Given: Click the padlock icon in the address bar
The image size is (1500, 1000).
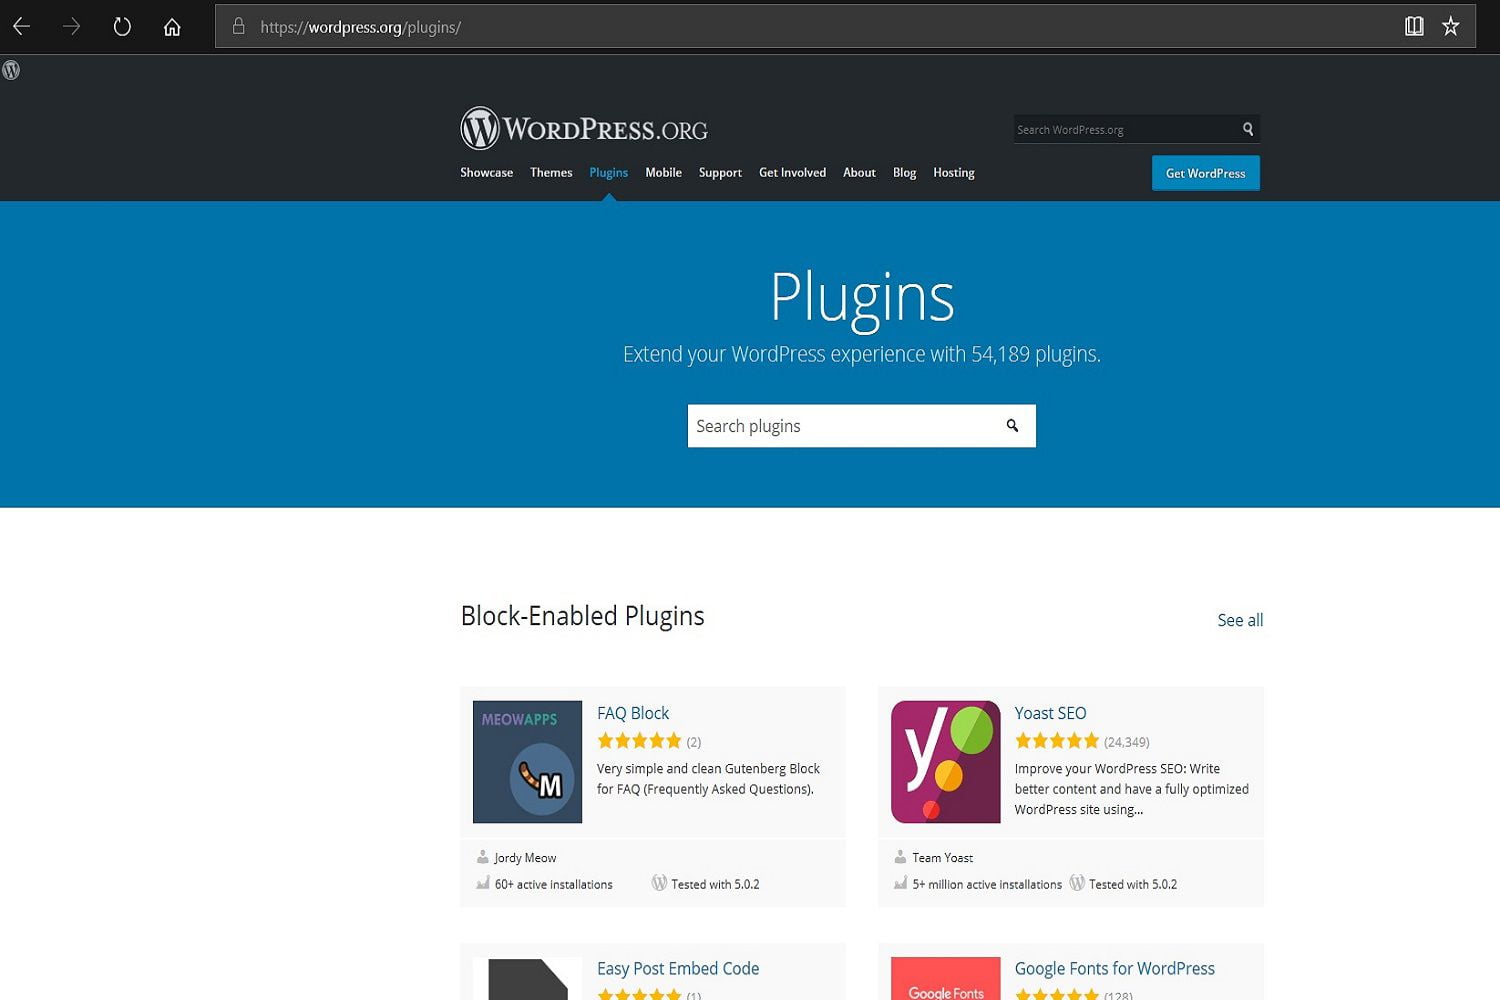Looking at the screenshot, I should point(236,27).
